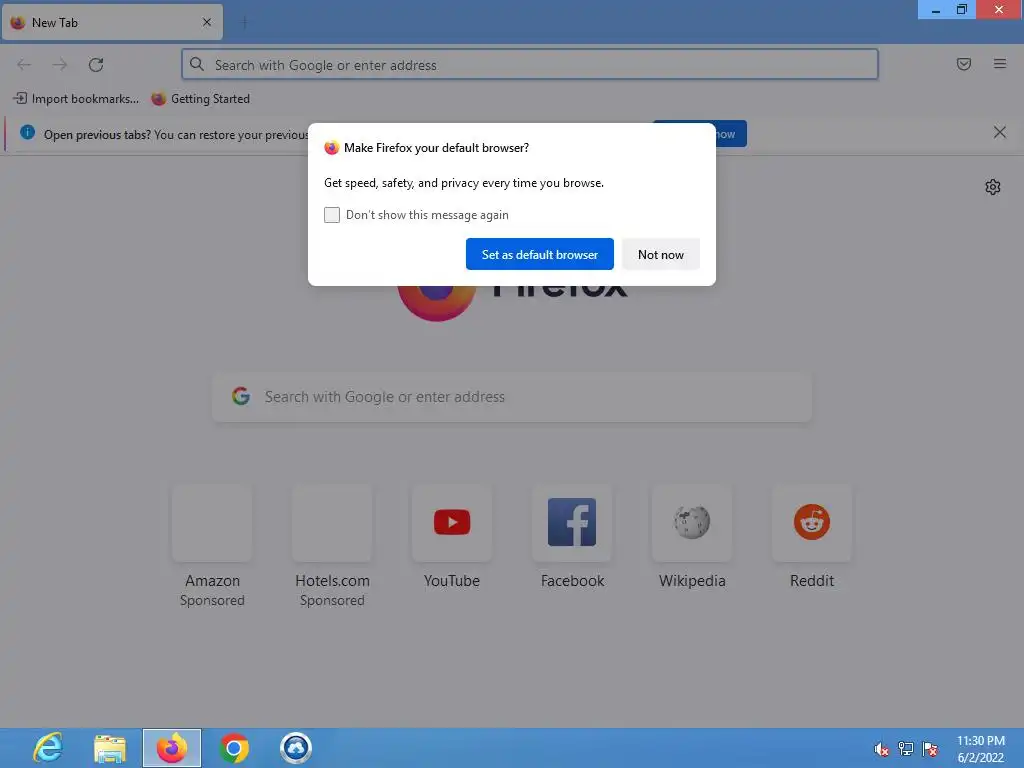
Task: Click the info icon in notification bar
Action: pyautogui.click(x=27, y=133)
